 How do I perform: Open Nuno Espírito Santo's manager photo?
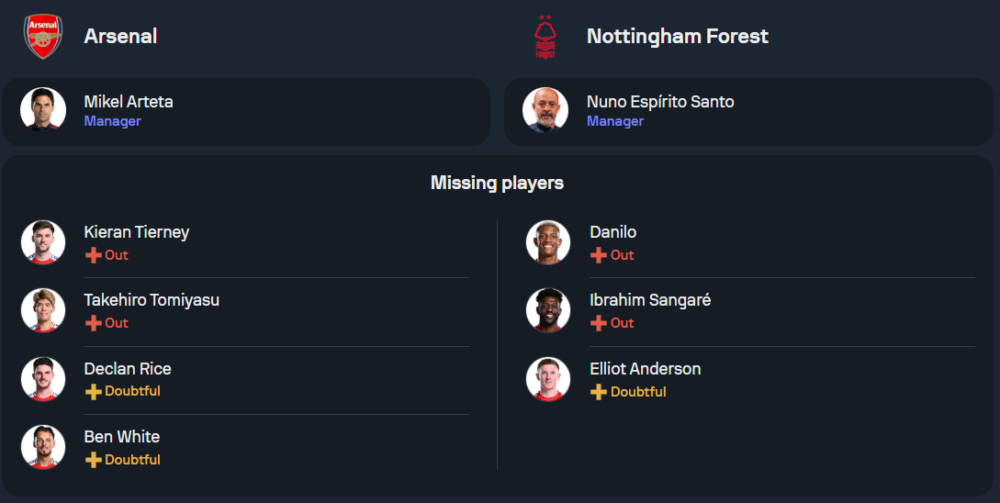pos(546,110)
